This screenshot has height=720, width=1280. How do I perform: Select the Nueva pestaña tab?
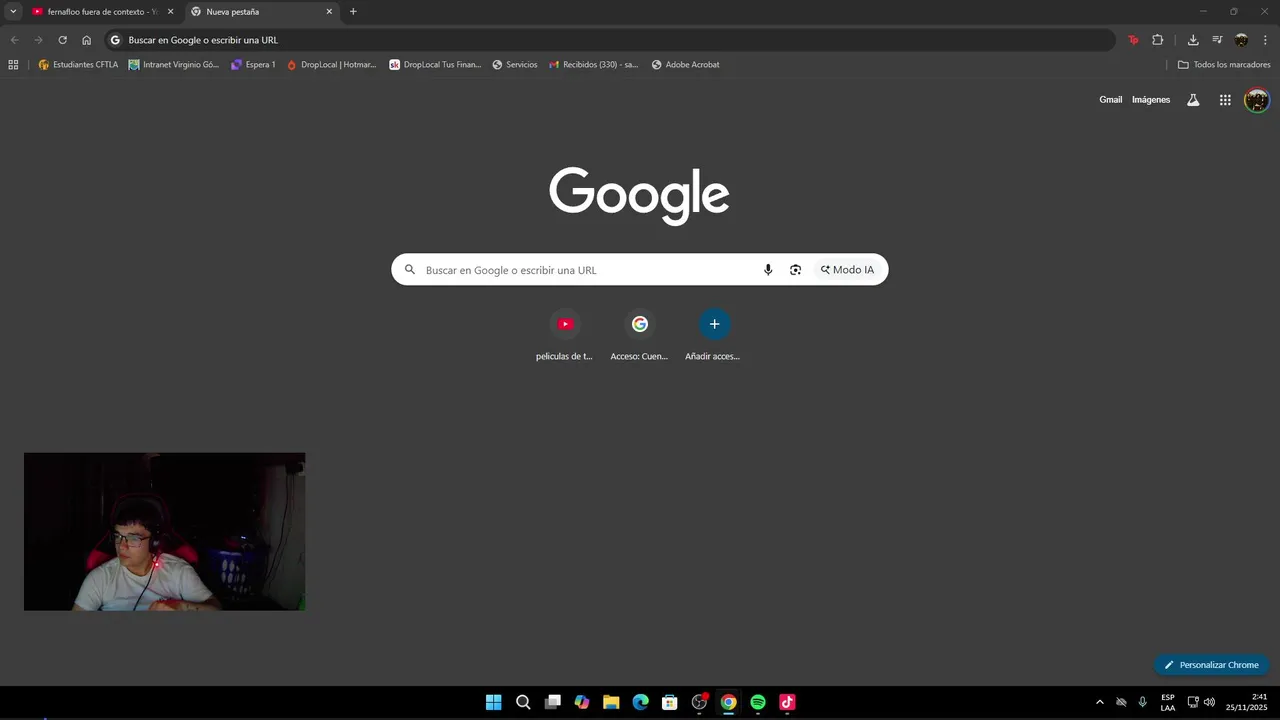click(x=261, y=12)
